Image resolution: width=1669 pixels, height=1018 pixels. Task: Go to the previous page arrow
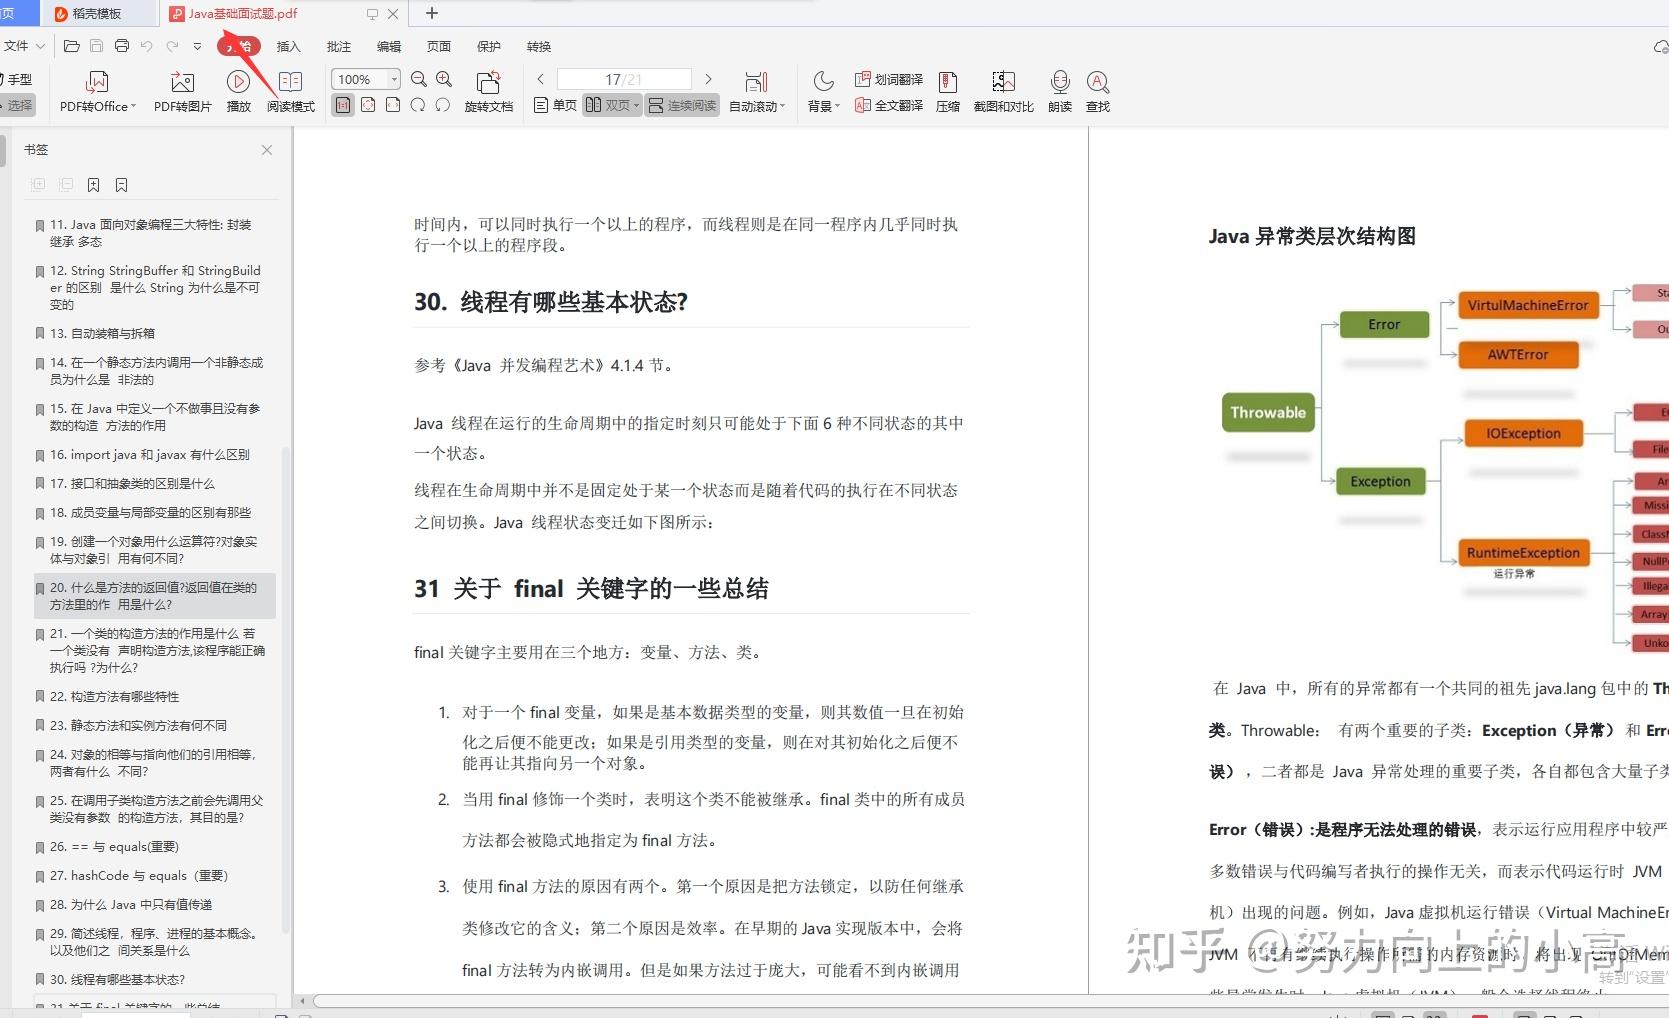[x=541, y=79]
